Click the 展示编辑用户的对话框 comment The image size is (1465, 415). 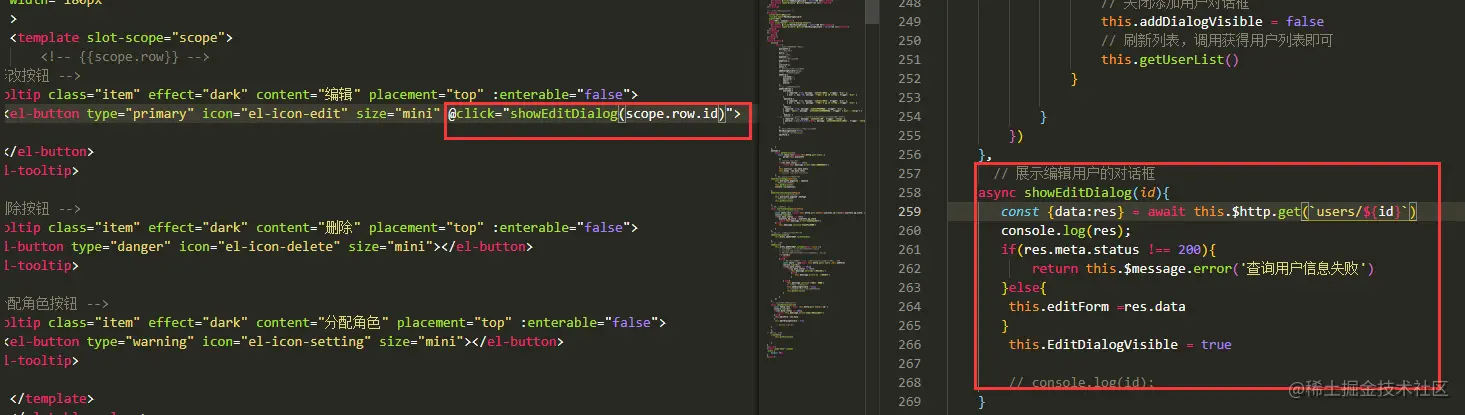[x=1074, y=174]
